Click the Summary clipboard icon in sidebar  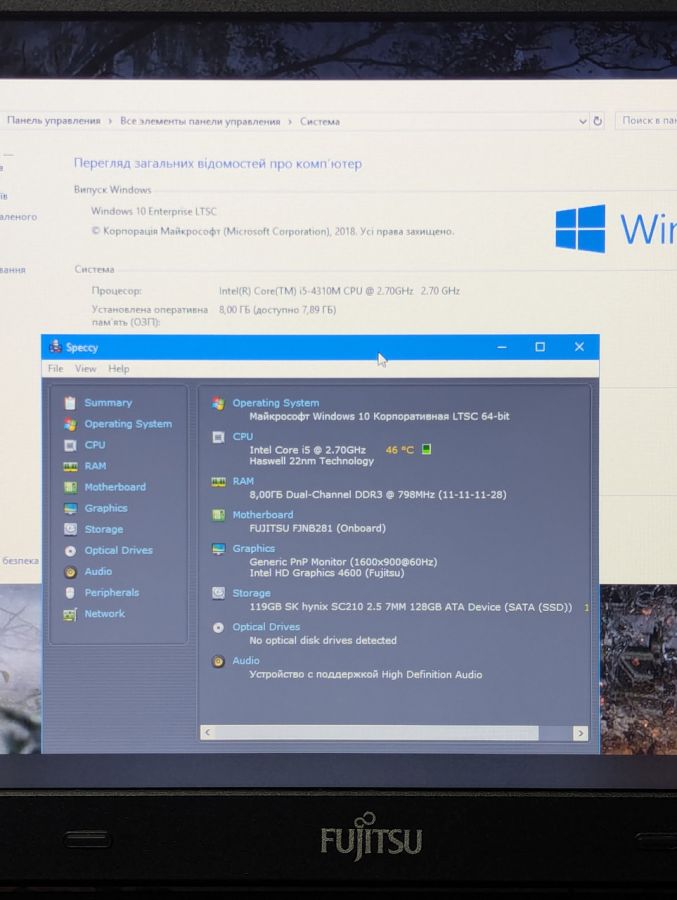click(x=70, y=403)
